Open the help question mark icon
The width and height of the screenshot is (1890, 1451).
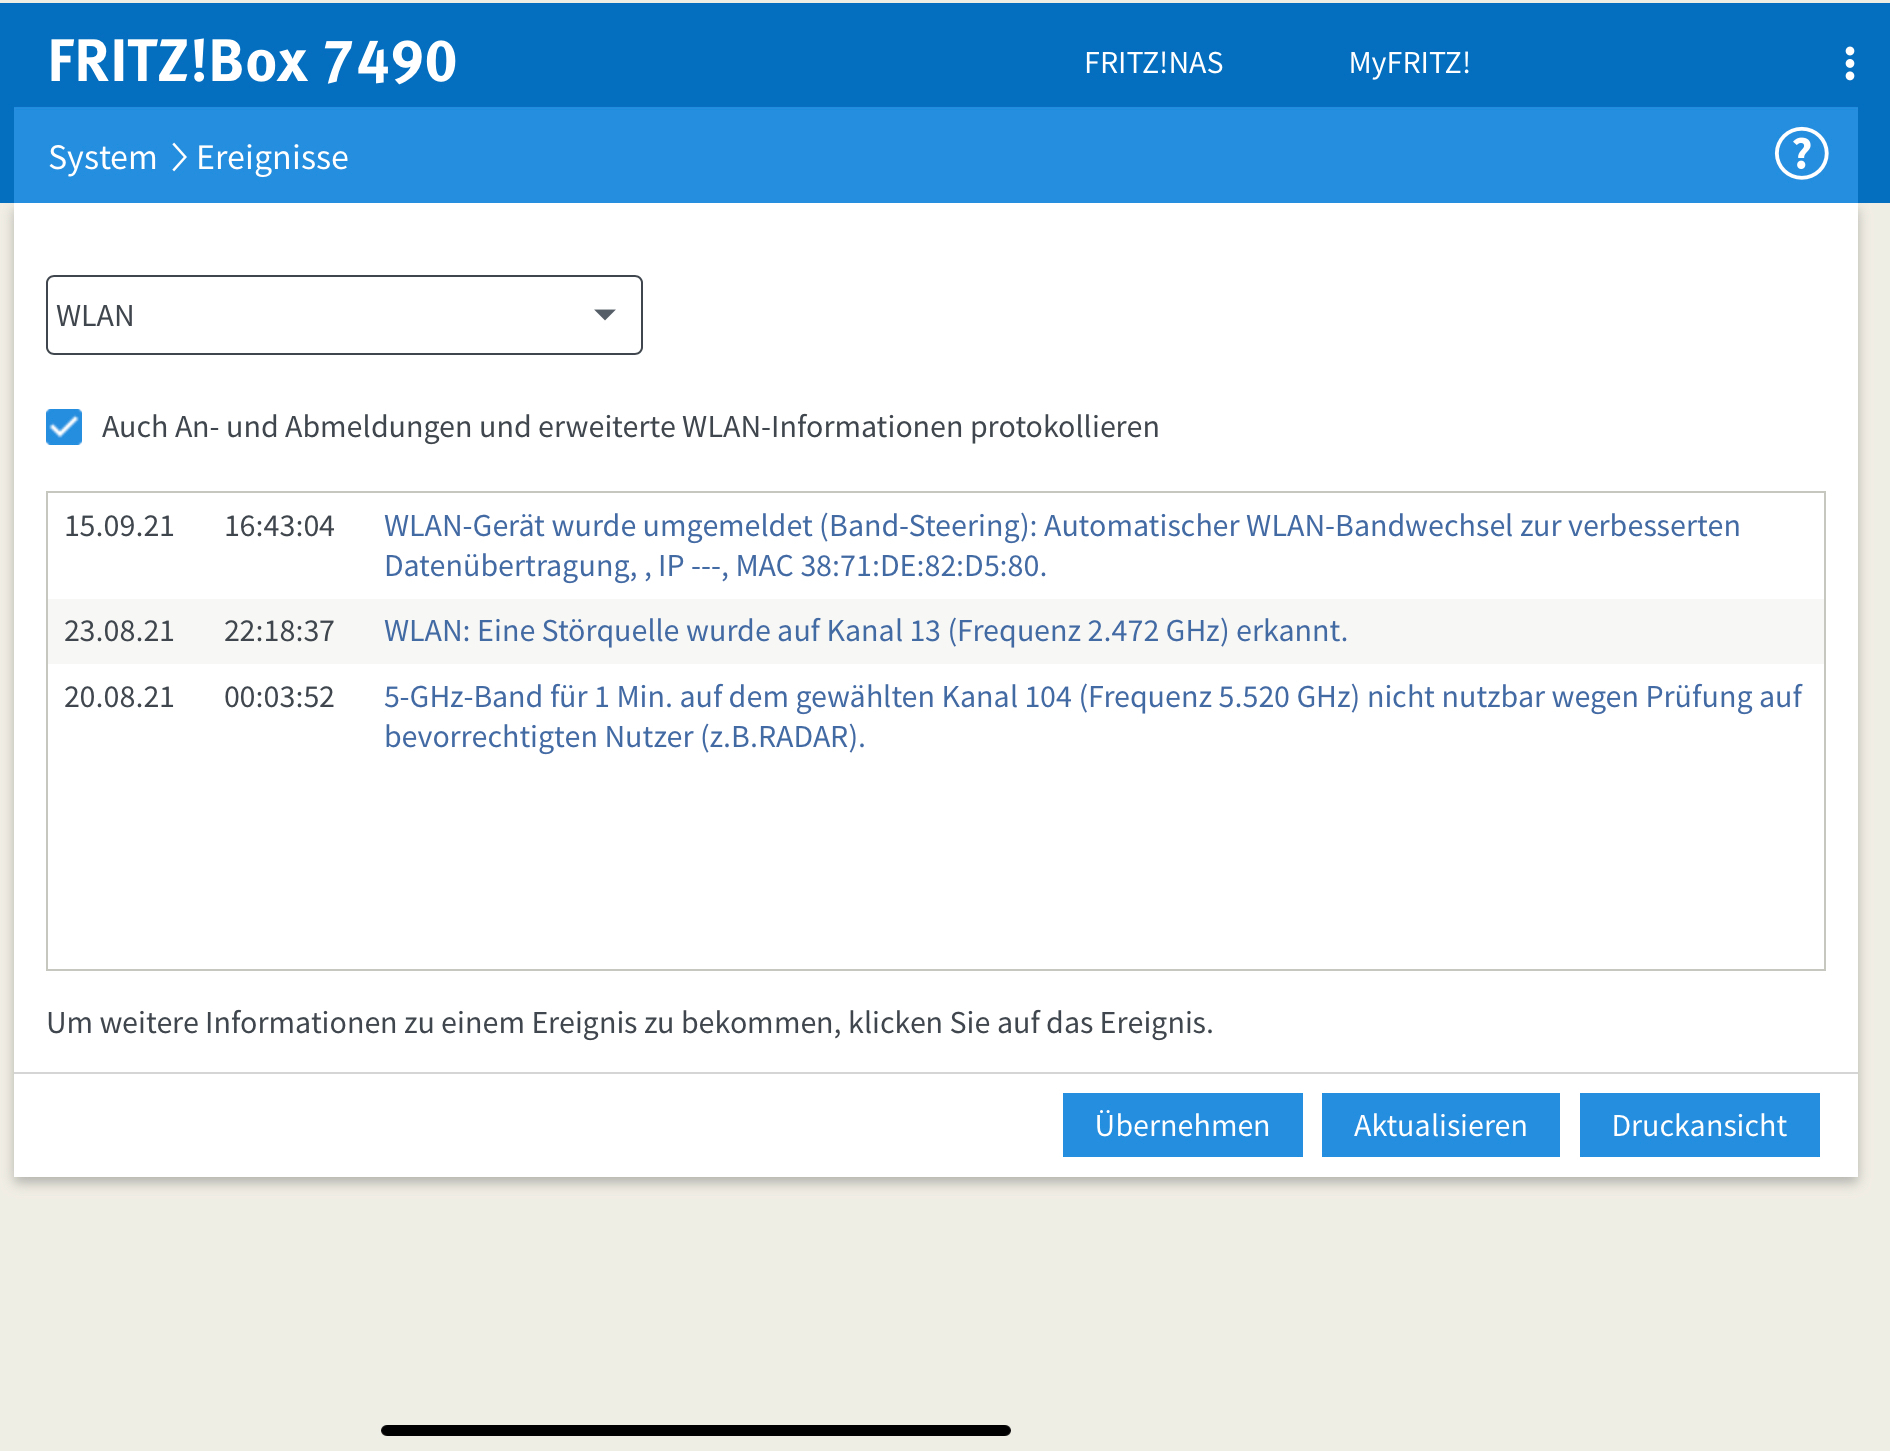point(1801,154)
